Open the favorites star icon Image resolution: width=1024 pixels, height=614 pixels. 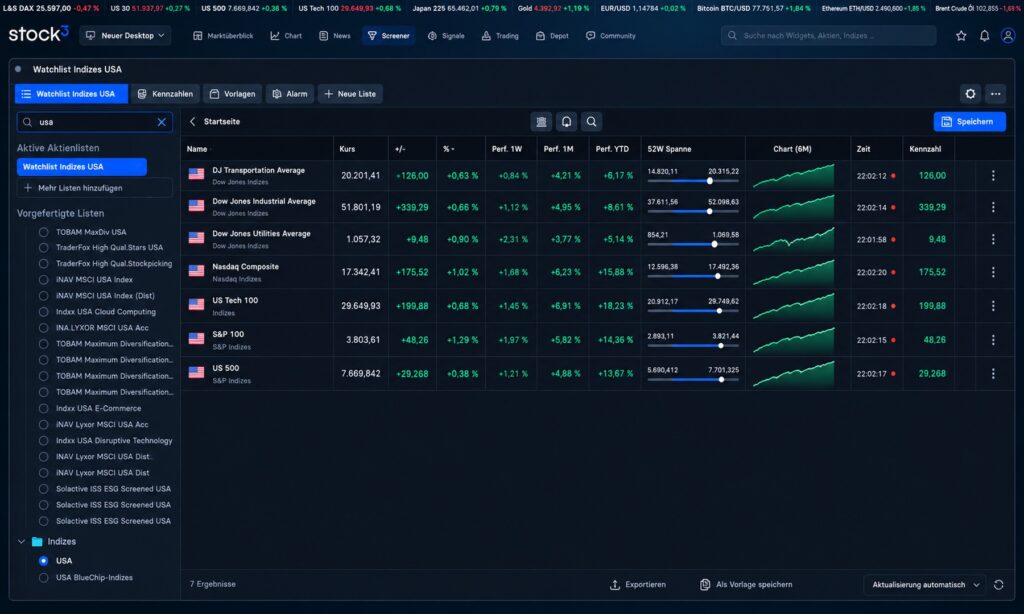tap(961, 36)
